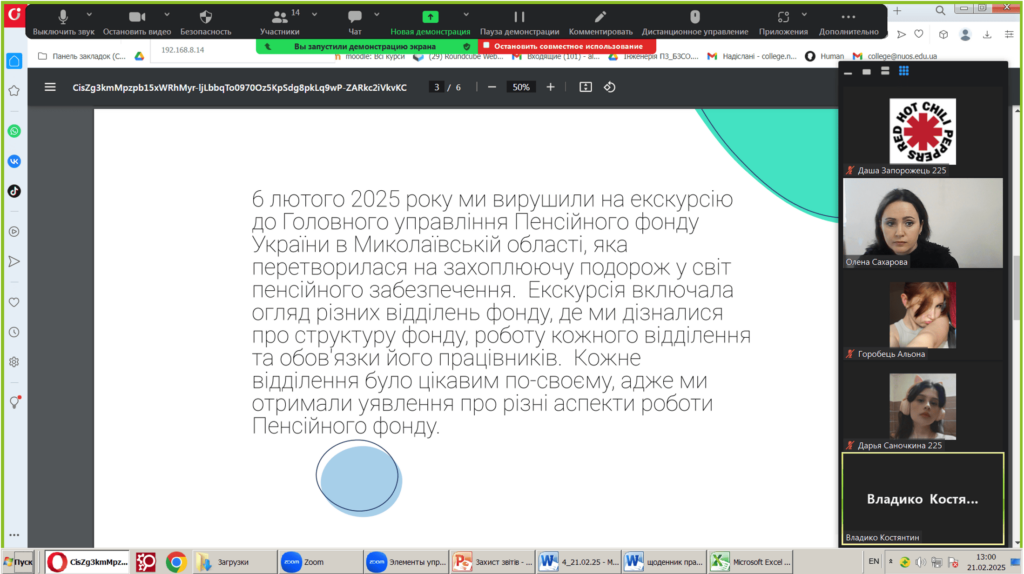Expand video options arrow beside camera
Screen dimensions: 1024x574
point(167,14)
